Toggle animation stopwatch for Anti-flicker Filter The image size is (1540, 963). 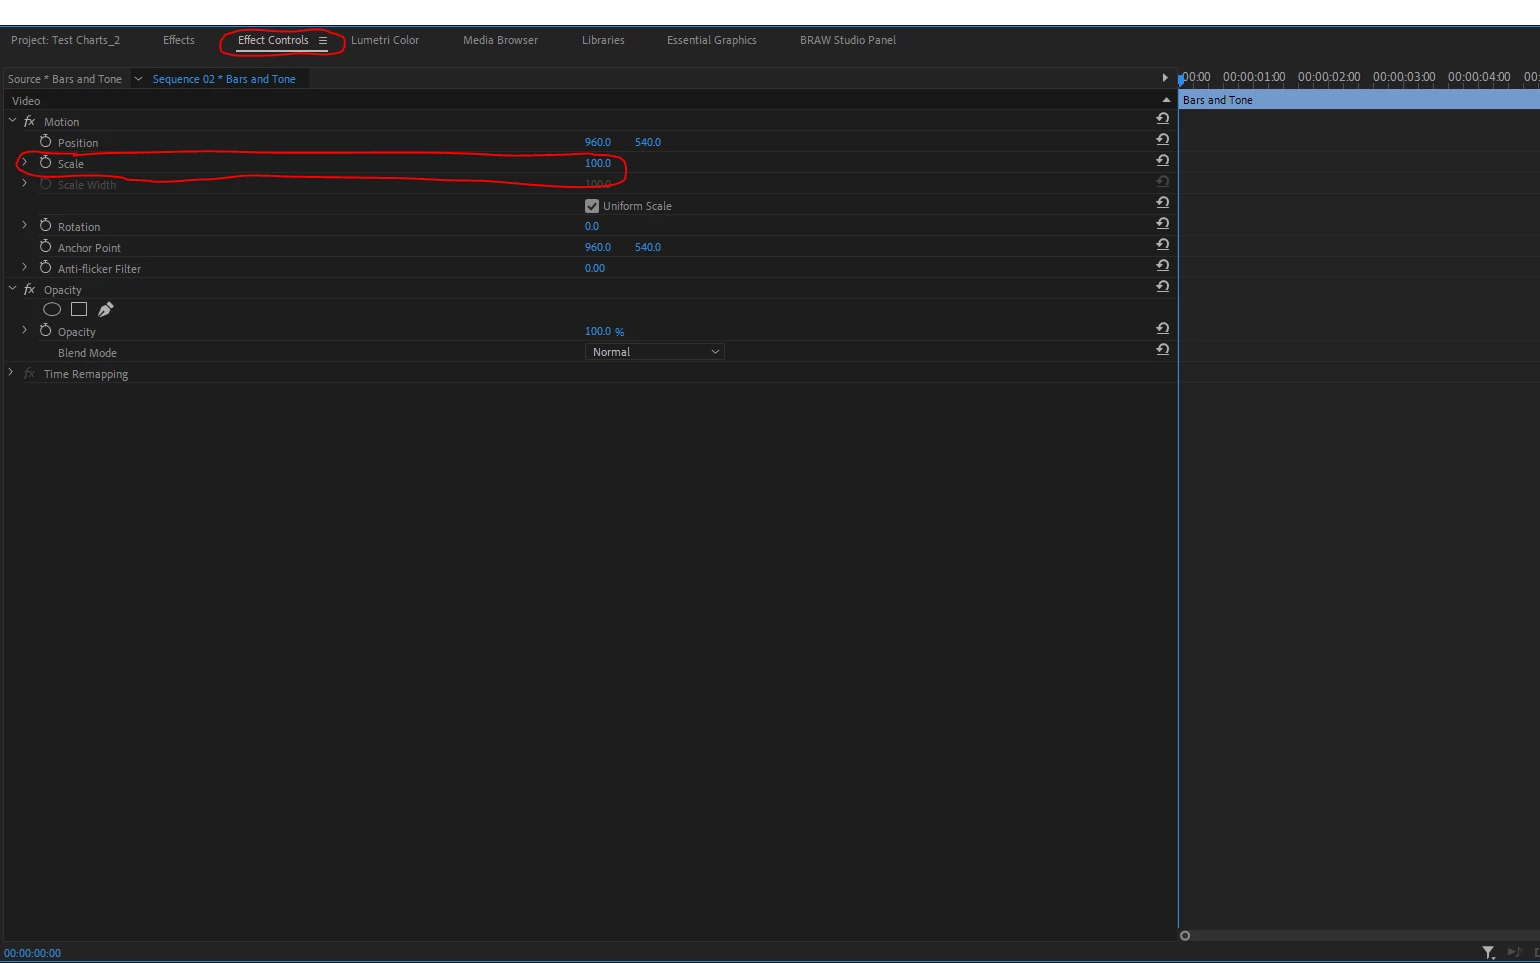click(x=45, y=268)
